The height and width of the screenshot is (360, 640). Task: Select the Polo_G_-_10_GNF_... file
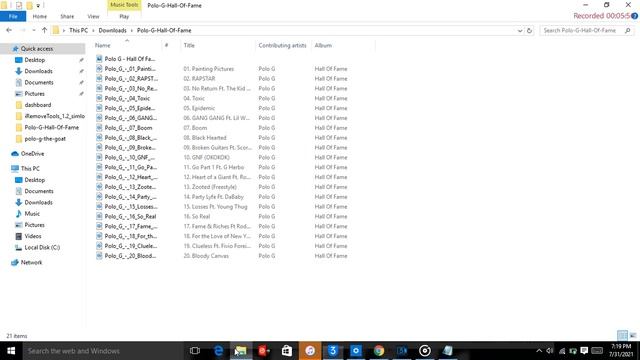click(129, 157)
